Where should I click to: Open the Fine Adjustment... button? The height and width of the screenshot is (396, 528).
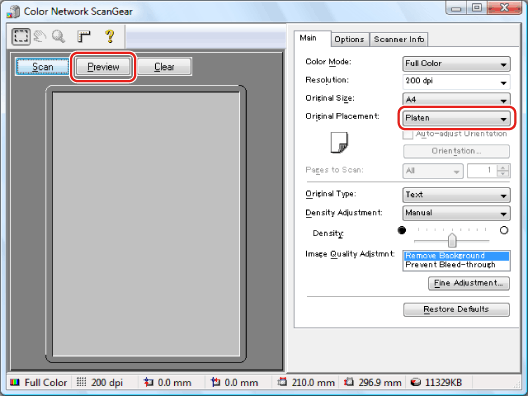pyautogui.click(x=469, y=283)
